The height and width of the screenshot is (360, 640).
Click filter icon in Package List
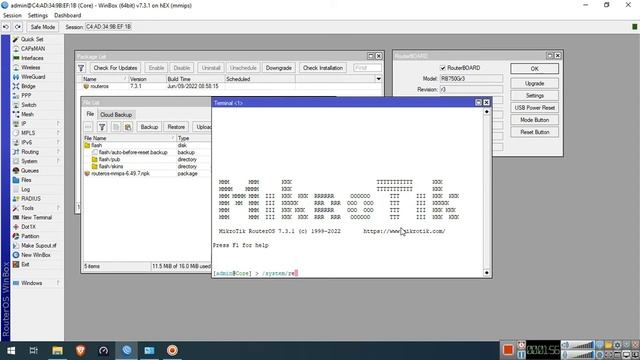tap(81, 68)
